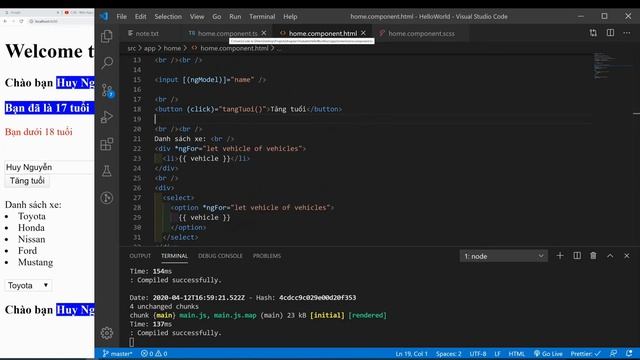640x360 pixels.
Task: Click 'Ln 19, Col 1' status item
Action: pyautogui.click(x=411, y=353)
